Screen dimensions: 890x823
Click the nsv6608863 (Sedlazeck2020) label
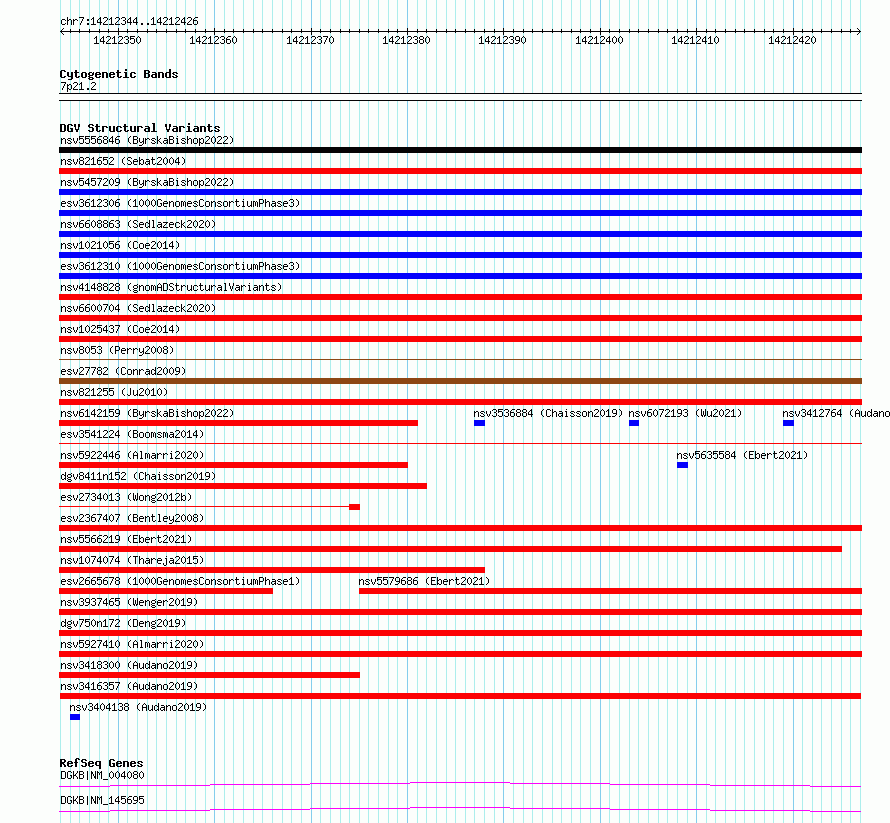138,224
